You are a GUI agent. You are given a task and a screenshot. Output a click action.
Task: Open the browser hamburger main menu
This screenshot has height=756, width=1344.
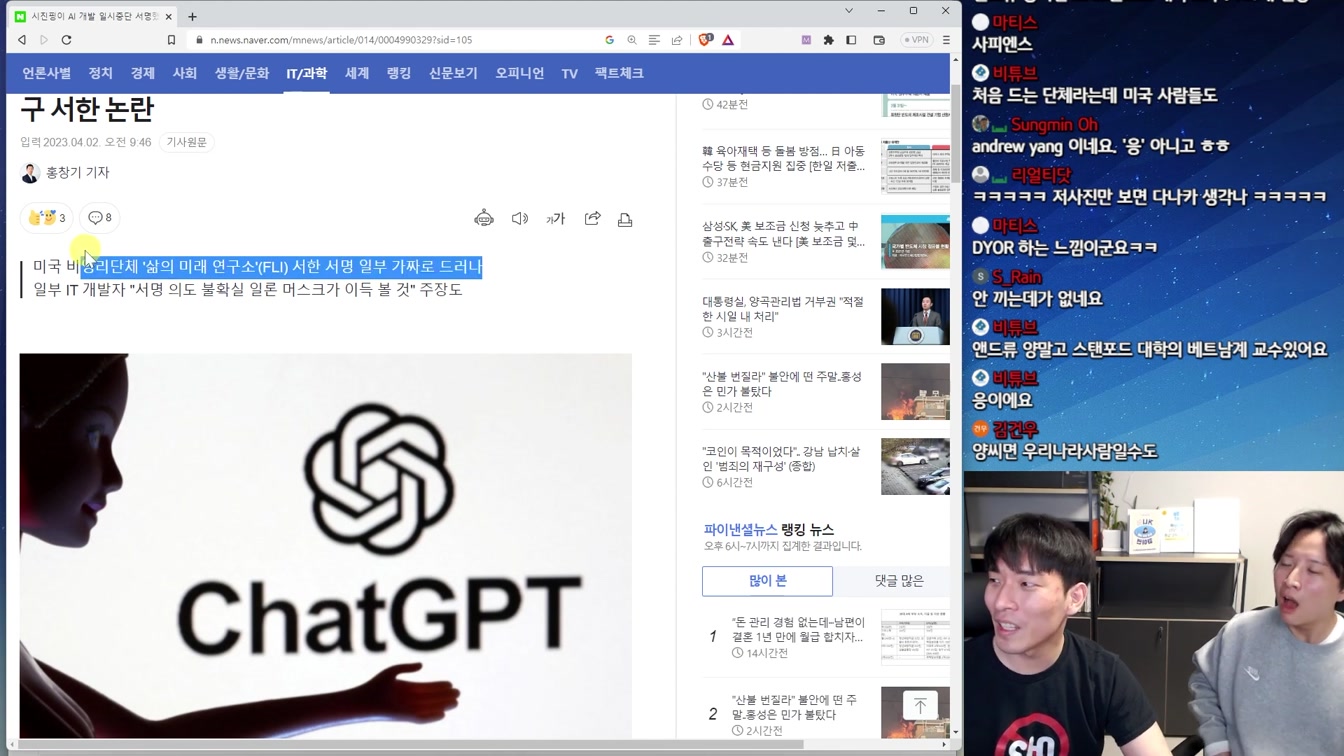[x=946, y=40]
